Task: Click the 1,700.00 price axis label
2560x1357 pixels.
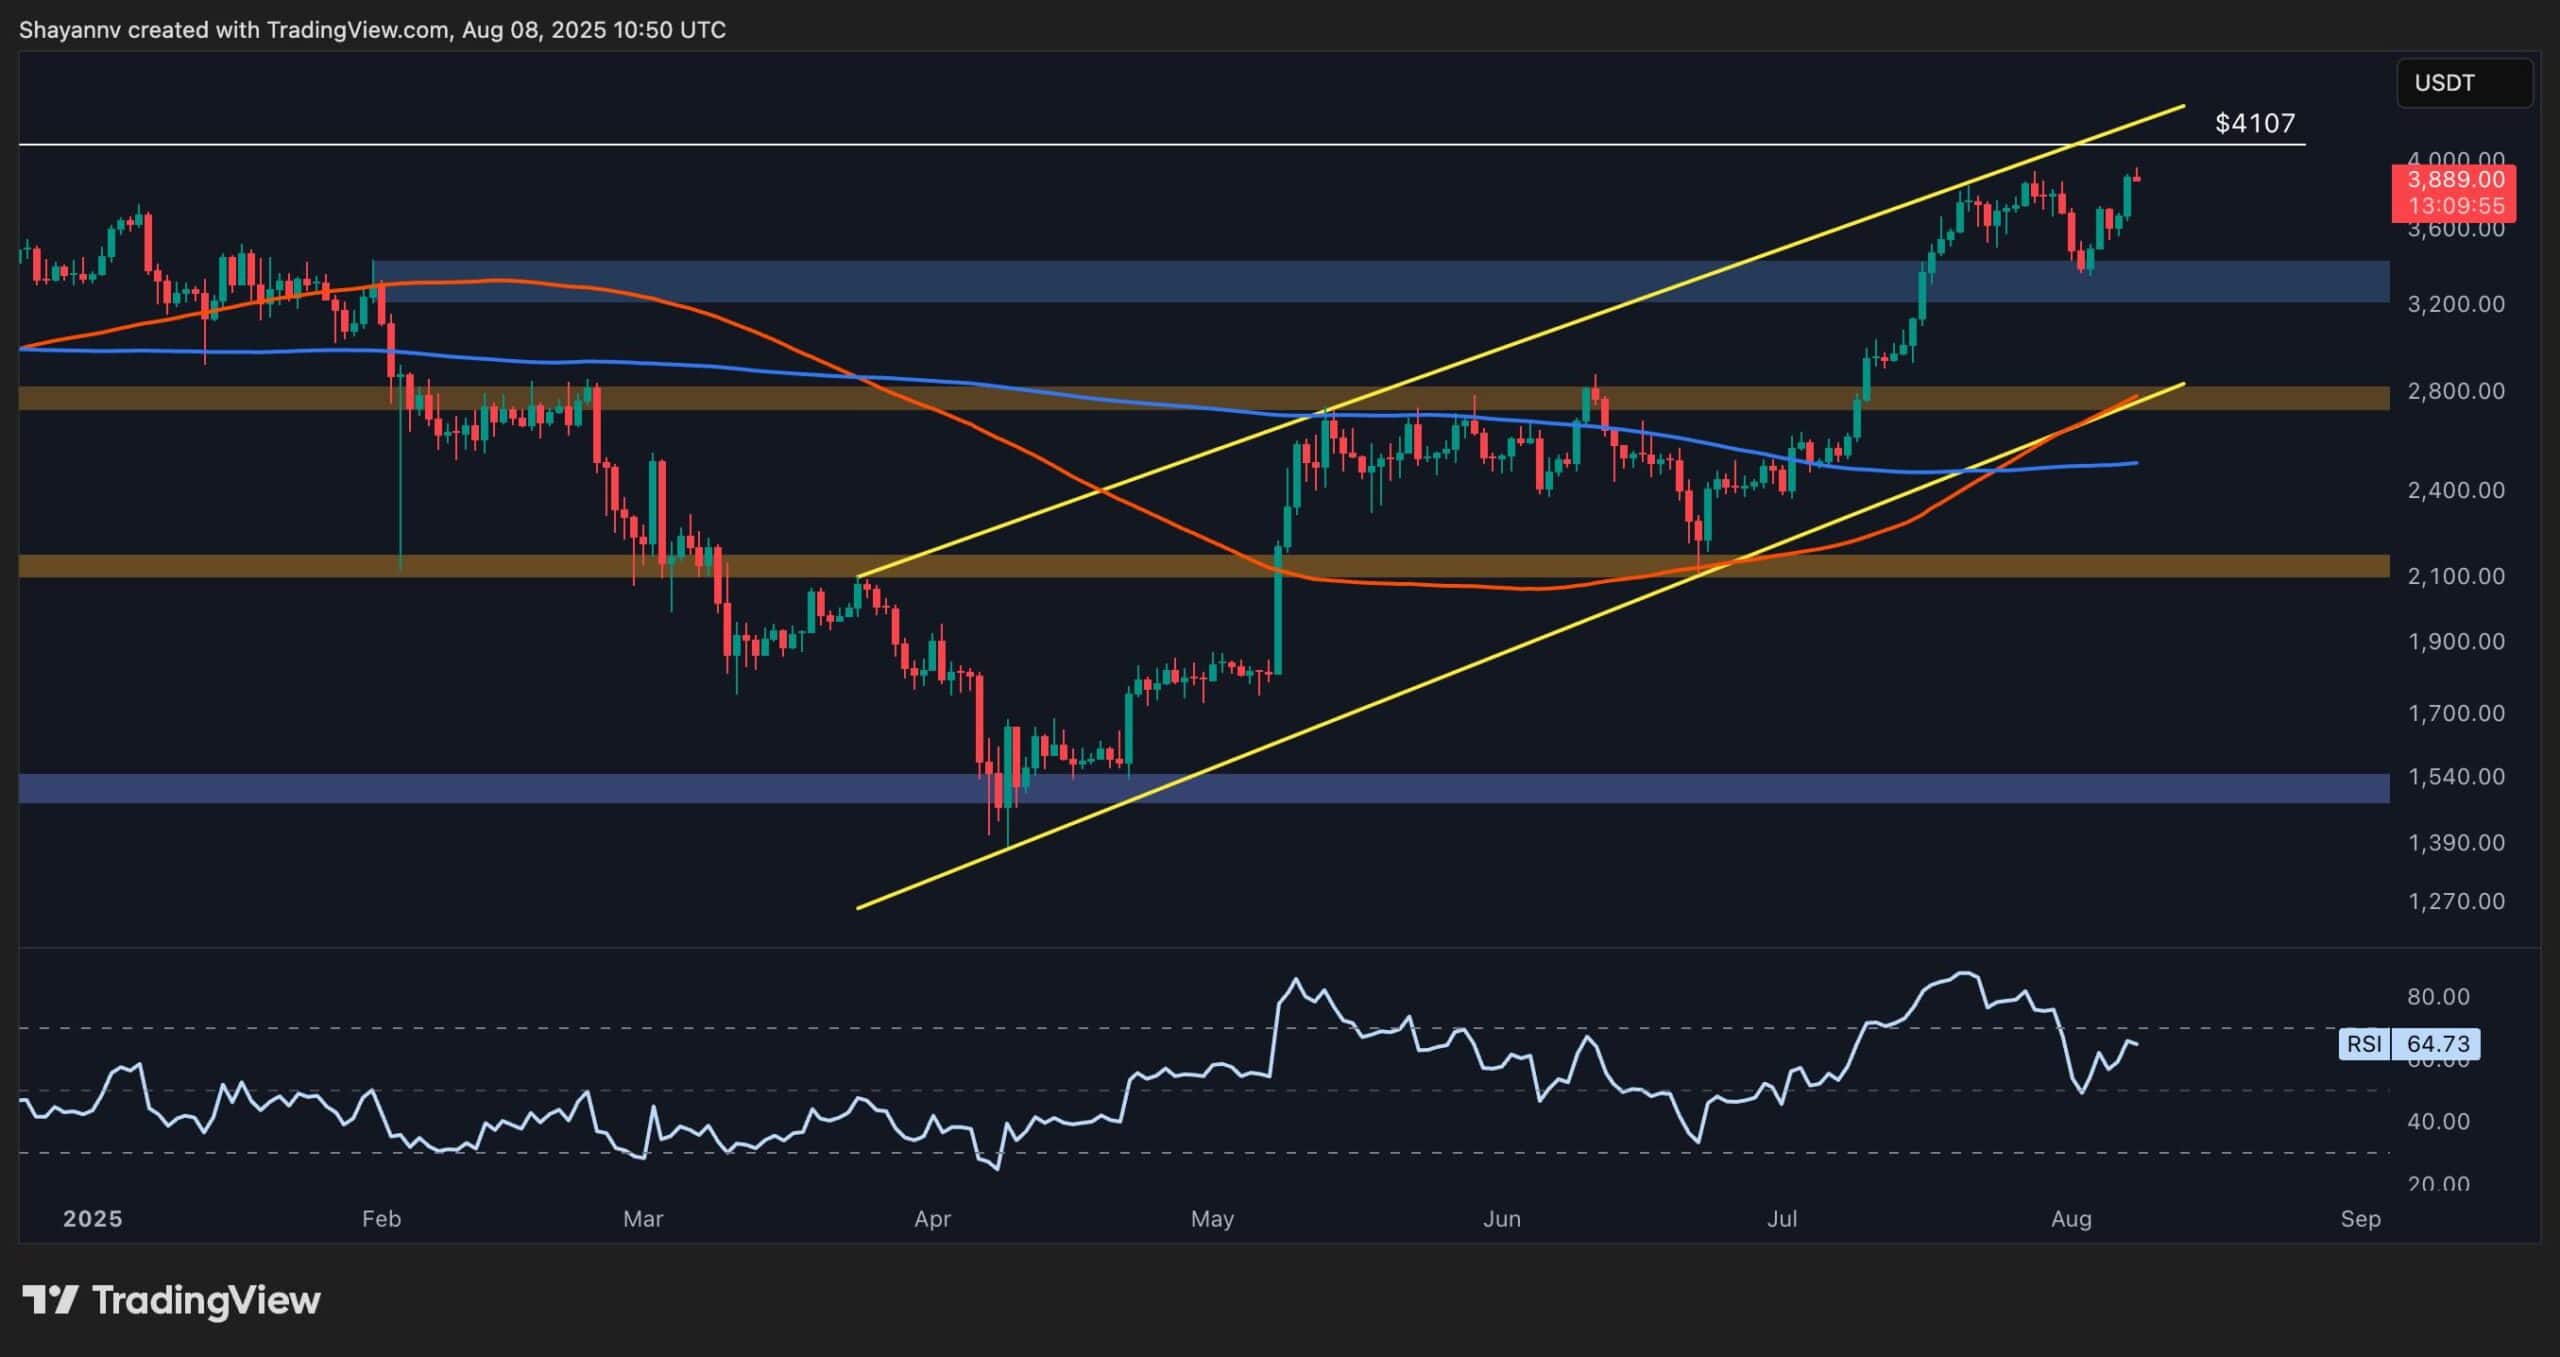Action: [x=2455, y=713]
